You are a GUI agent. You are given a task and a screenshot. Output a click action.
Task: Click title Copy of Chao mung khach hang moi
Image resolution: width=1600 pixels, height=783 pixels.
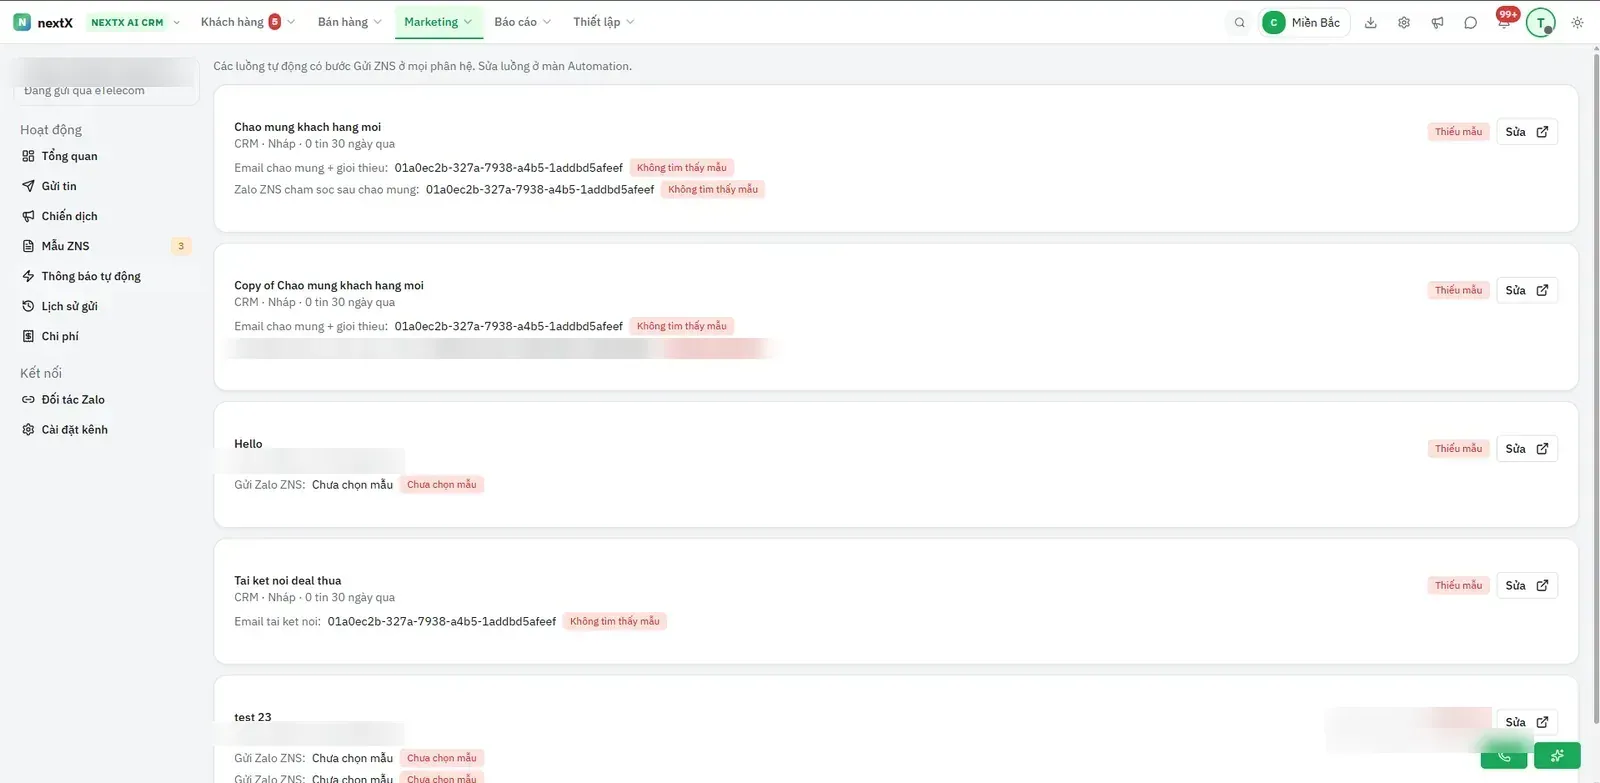[x=329, y=286]
